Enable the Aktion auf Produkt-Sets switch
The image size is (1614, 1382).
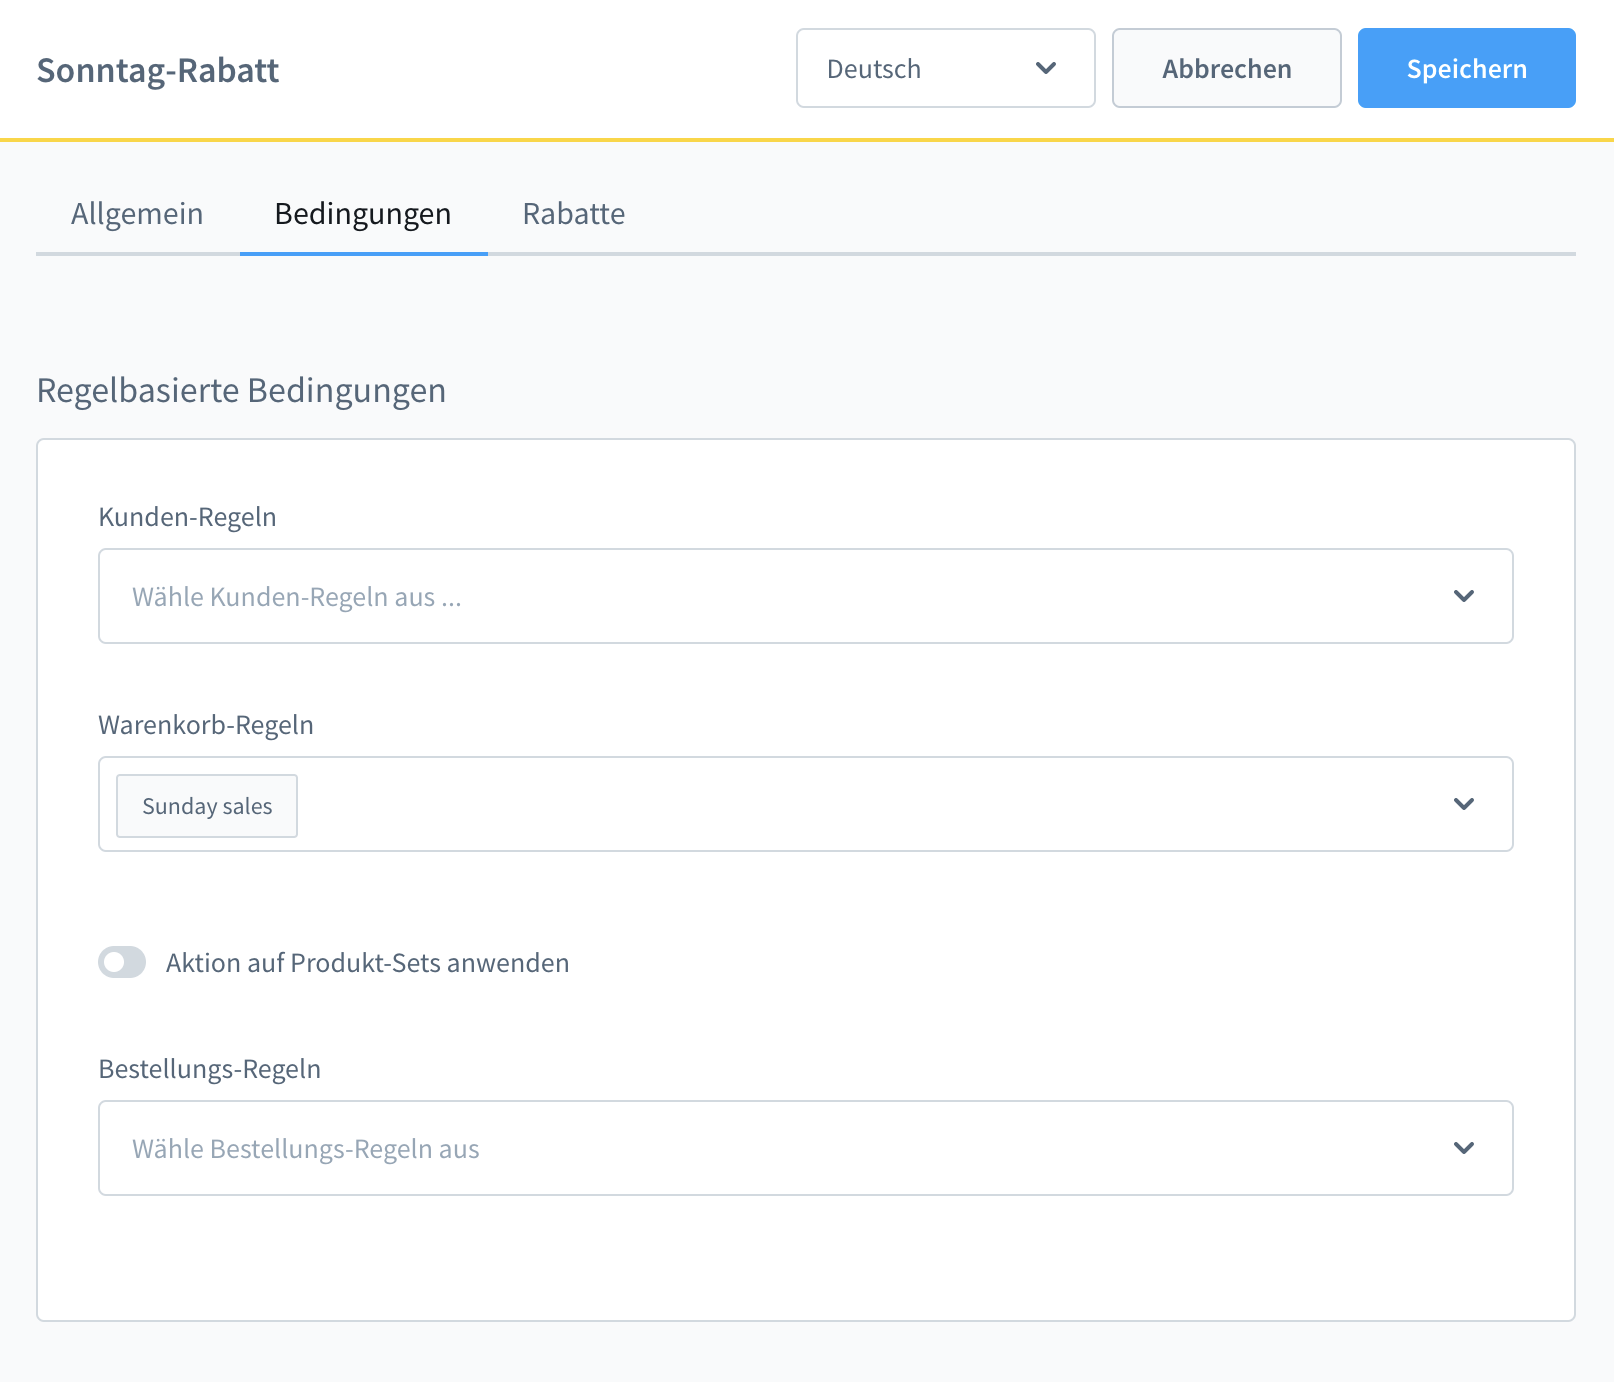click(x=122, y=962)
